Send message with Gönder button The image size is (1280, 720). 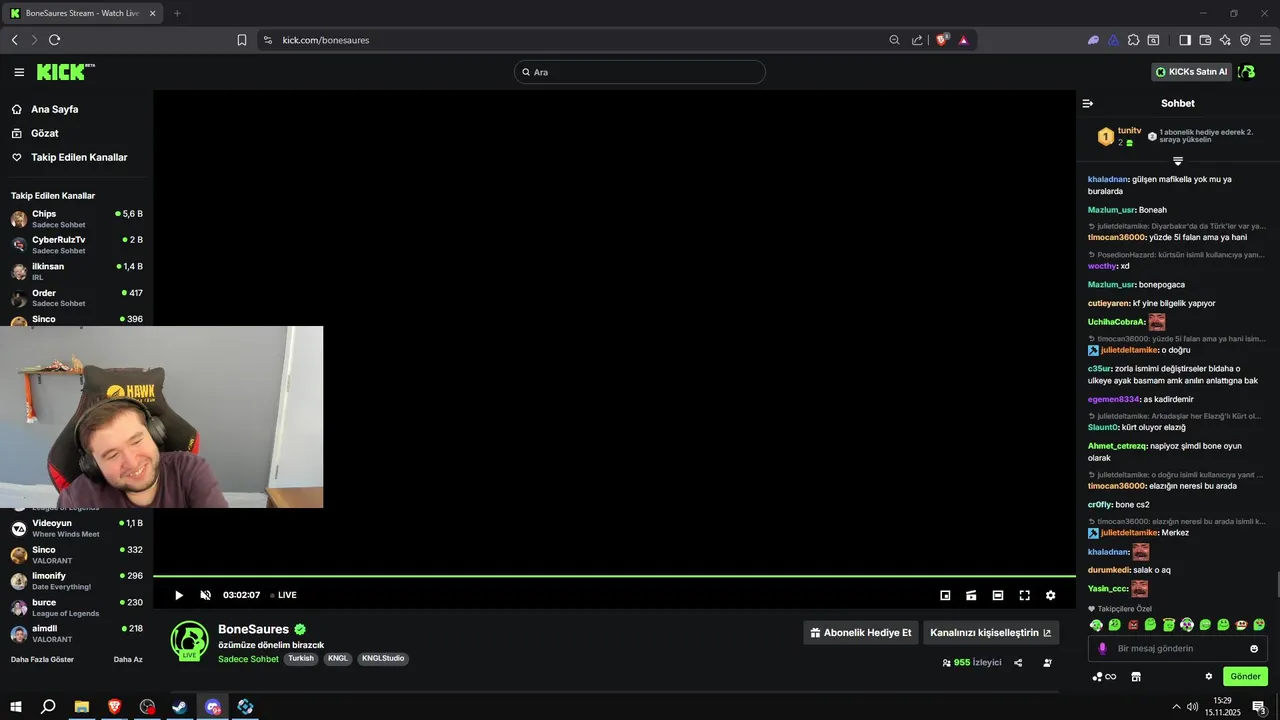pos(1245,676)
